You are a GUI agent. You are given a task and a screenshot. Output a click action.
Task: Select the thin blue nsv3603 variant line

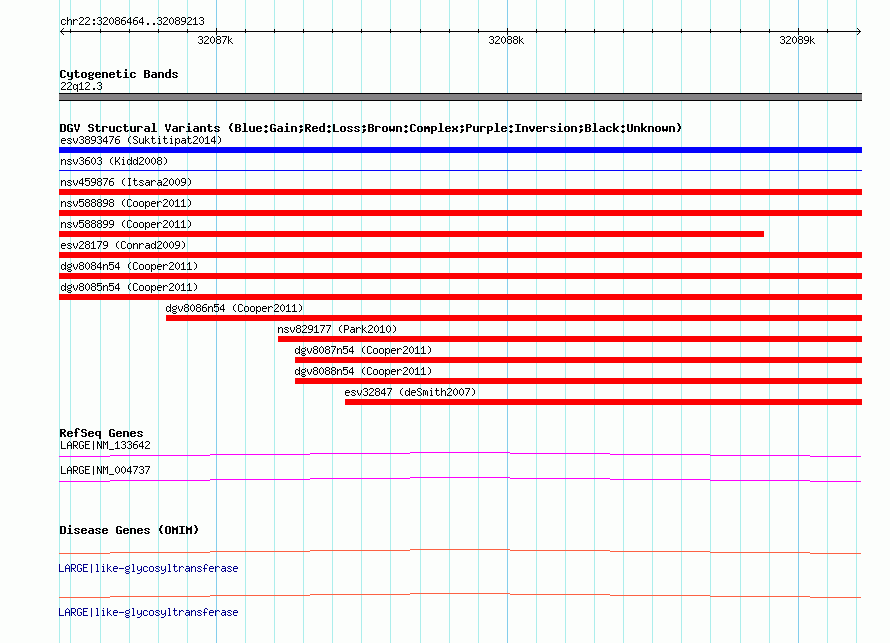(460, 170)
